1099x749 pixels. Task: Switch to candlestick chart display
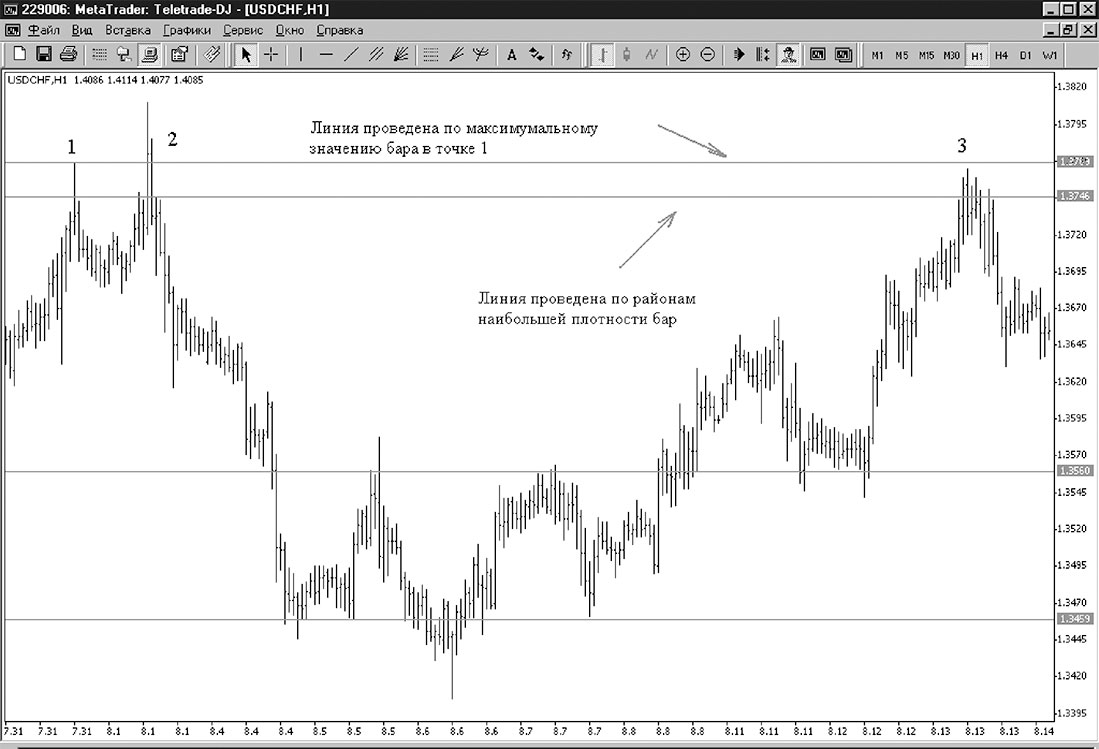pos(627,54)
